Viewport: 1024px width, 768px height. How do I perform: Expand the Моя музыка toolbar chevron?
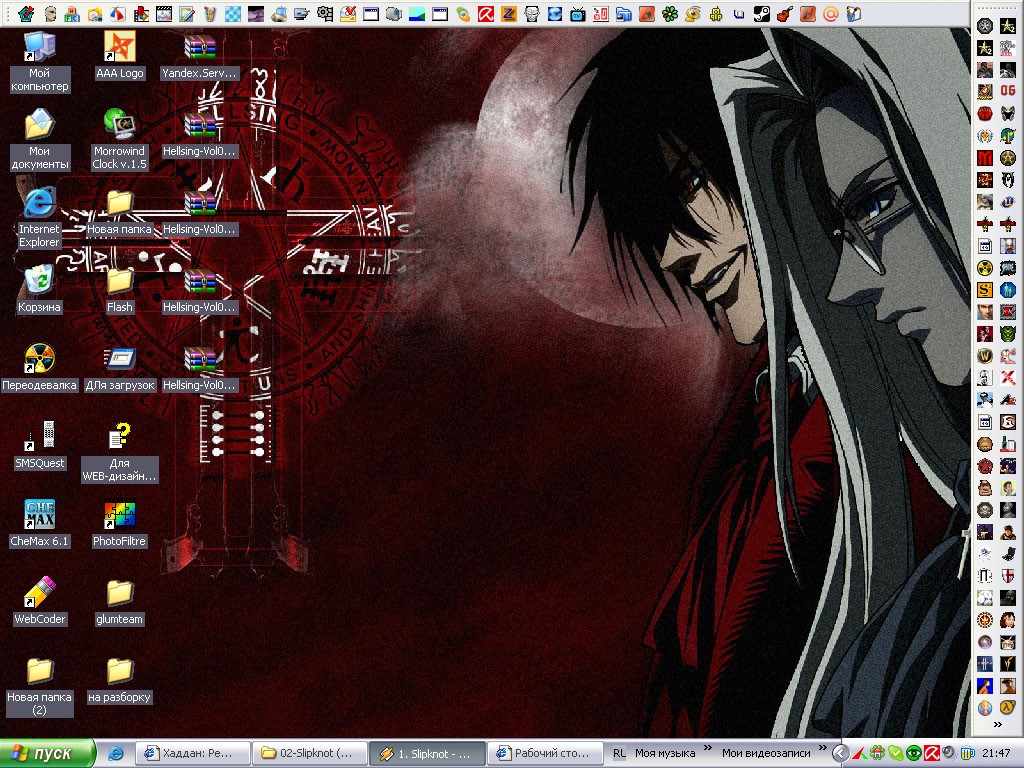pyautogui.click(x=708, y=748)
